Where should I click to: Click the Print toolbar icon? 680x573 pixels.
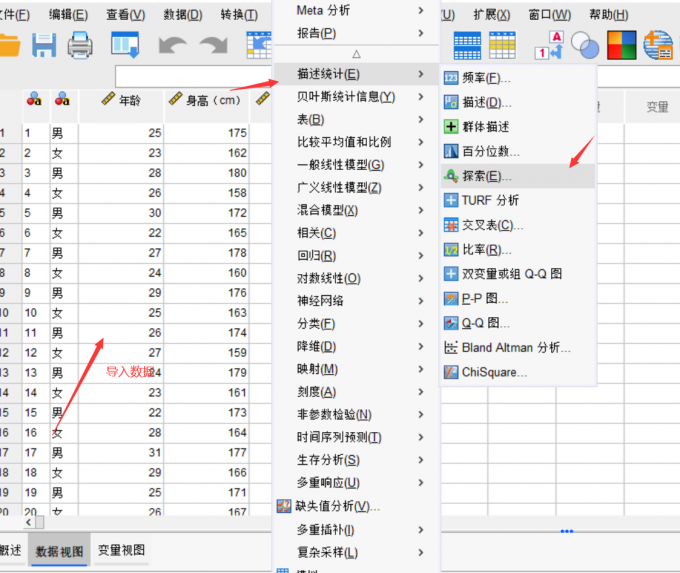80,45
